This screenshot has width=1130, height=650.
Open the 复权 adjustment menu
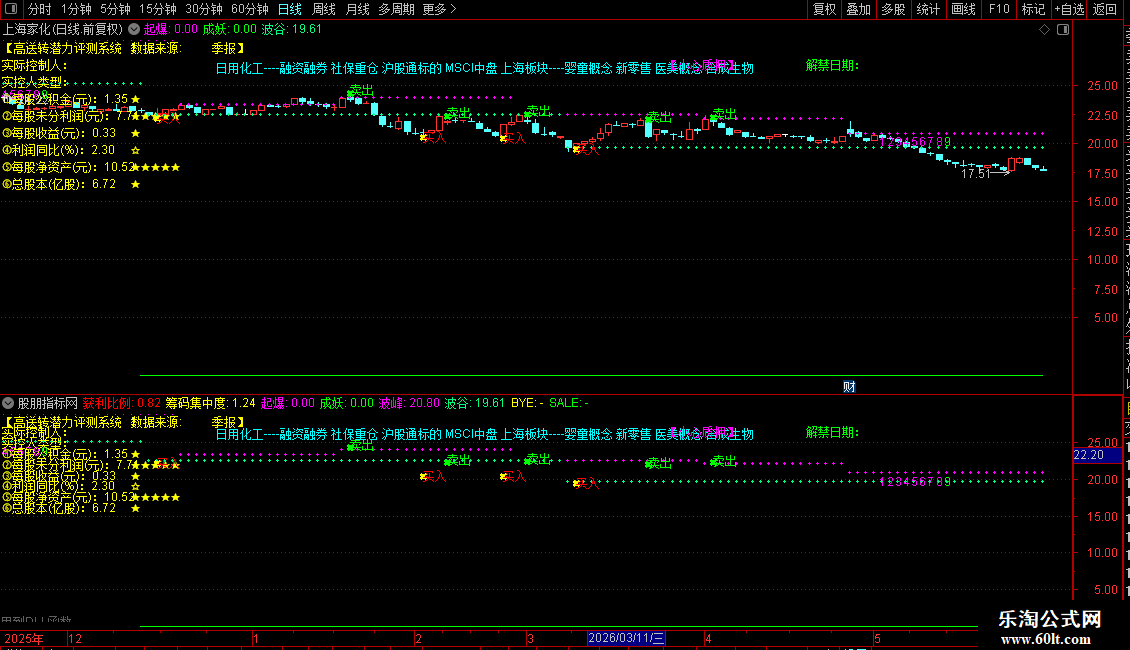(x=824, y=9)
